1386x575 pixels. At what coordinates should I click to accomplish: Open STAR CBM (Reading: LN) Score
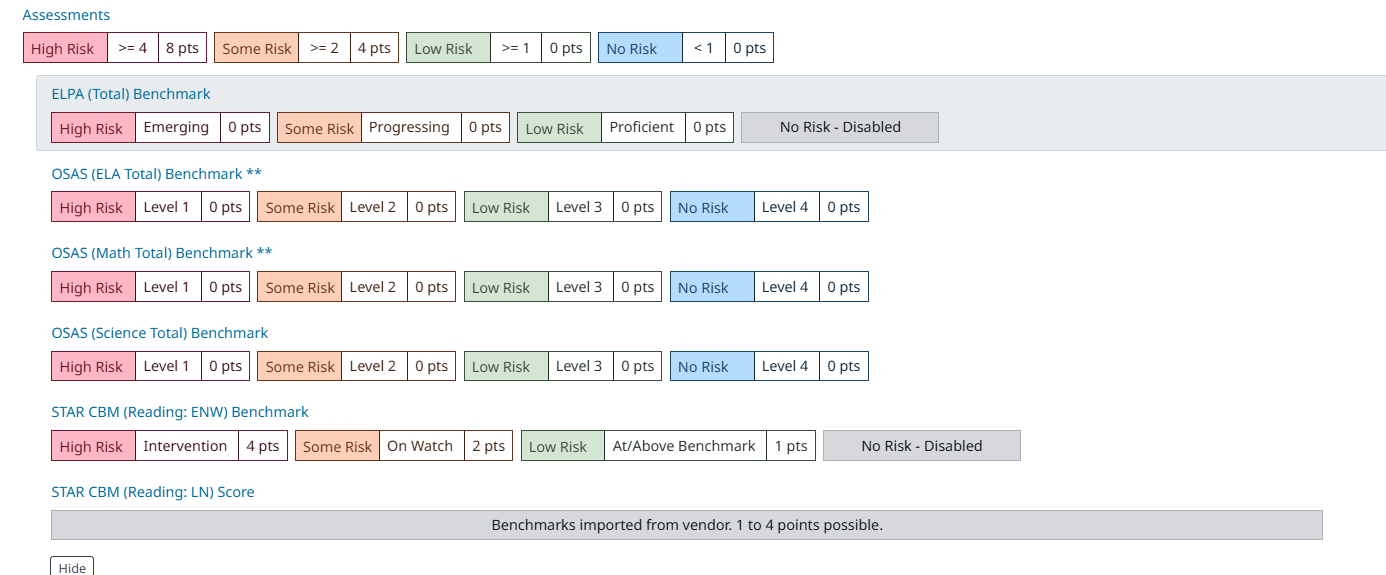coord(153,492)
